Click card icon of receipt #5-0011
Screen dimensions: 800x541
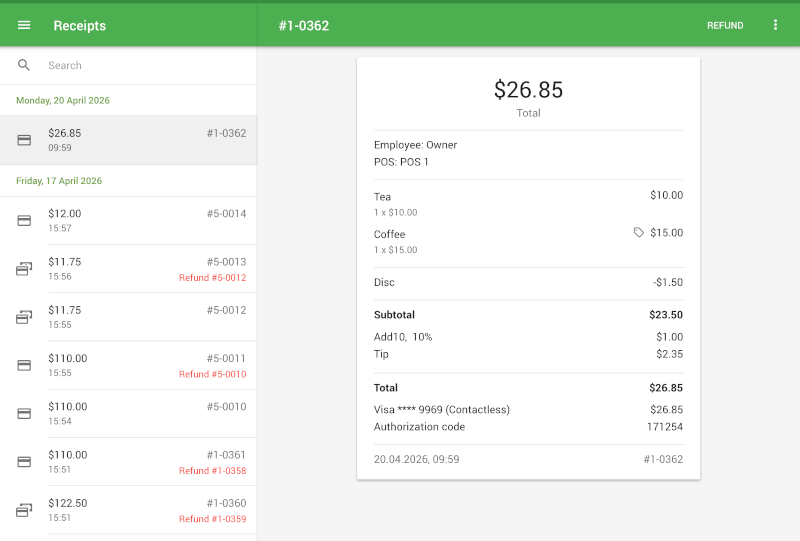[x=24, y=365]
